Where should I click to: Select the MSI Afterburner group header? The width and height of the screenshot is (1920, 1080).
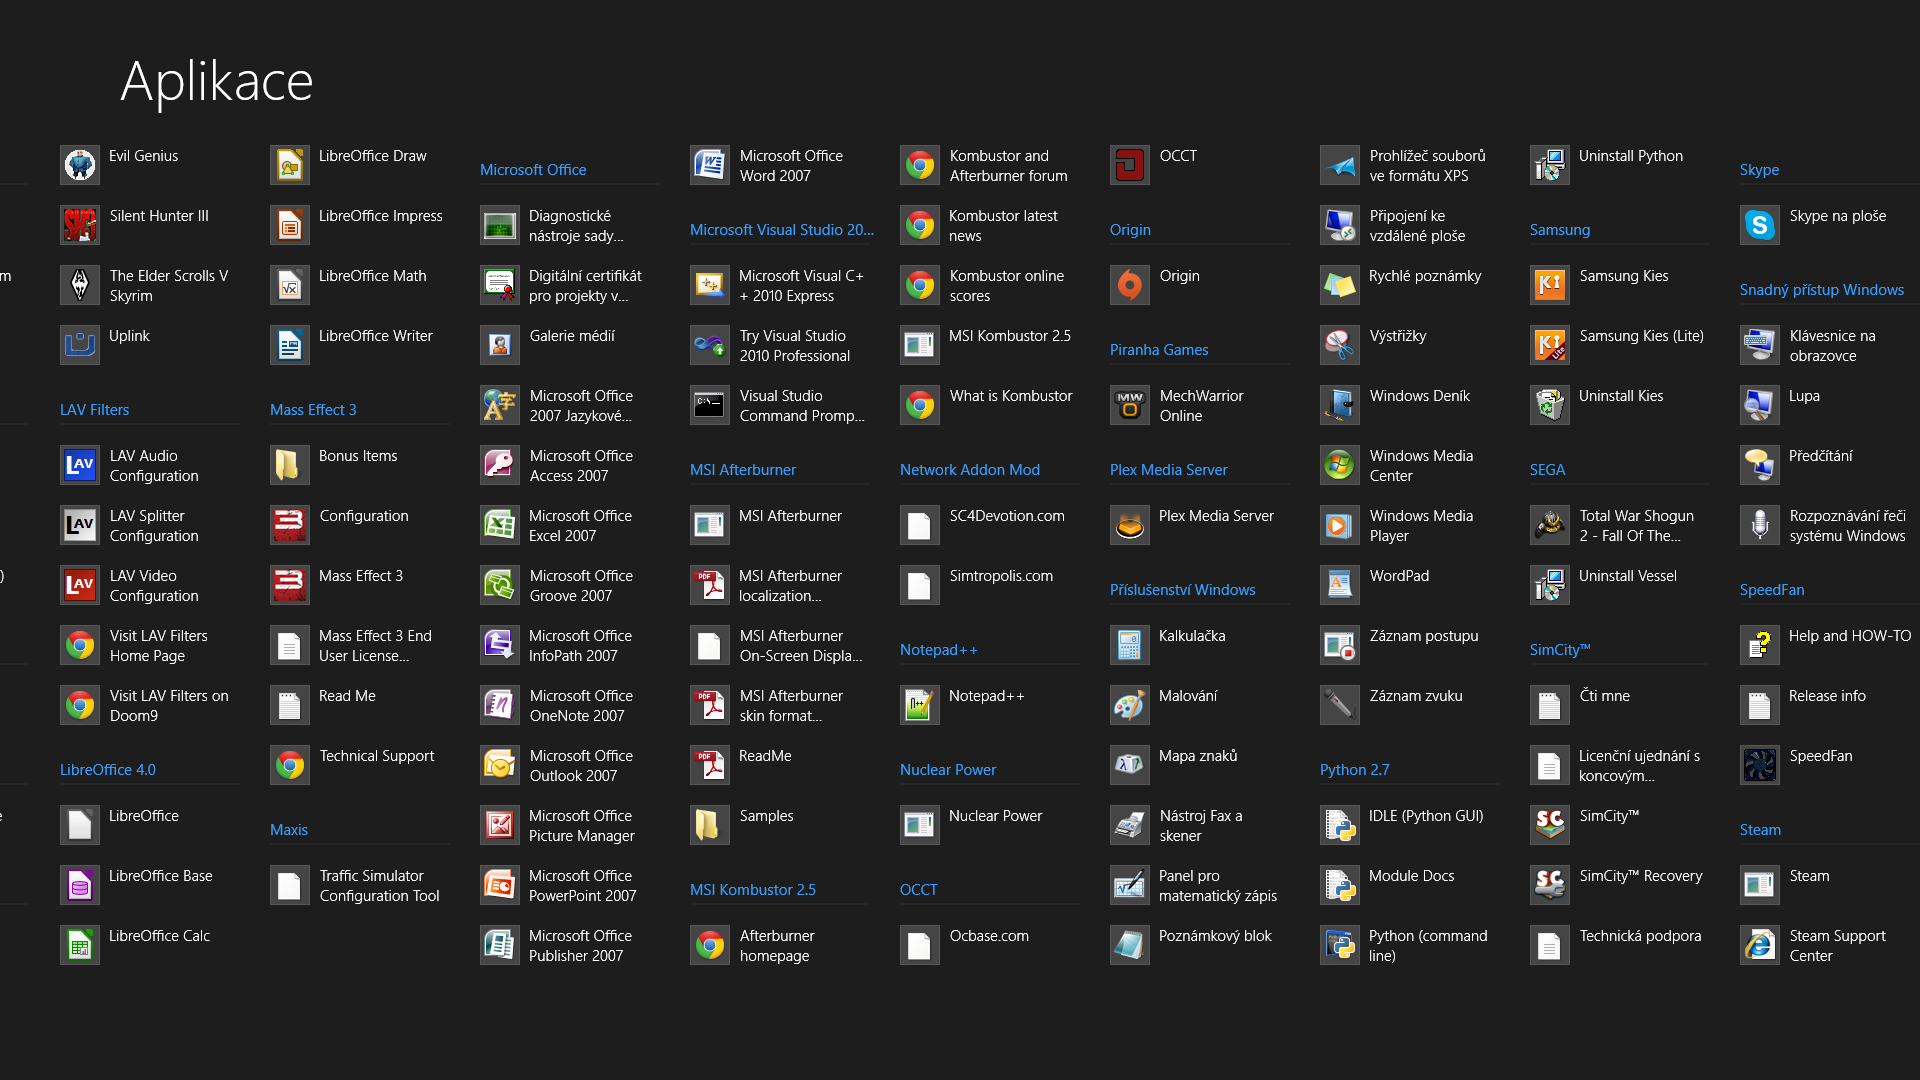(x=743, y=470)
